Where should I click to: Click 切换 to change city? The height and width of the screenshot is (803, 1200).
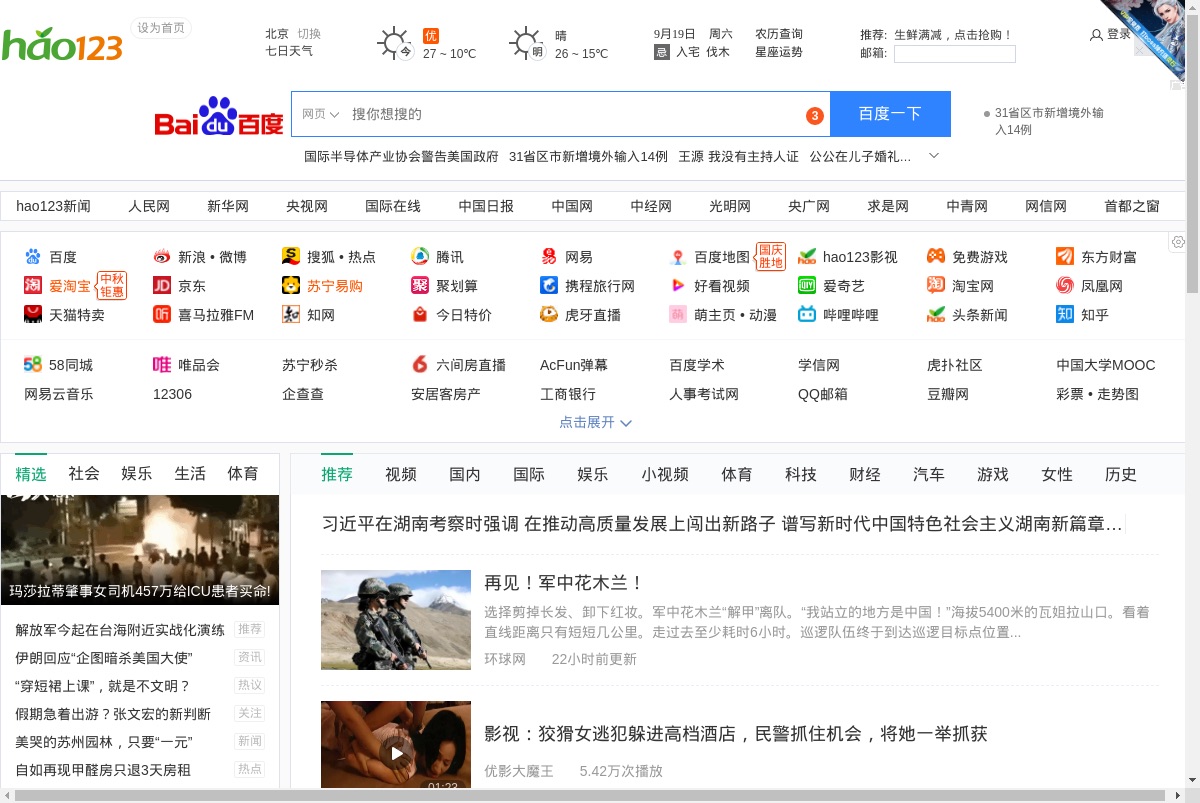(x=309, y=34)
